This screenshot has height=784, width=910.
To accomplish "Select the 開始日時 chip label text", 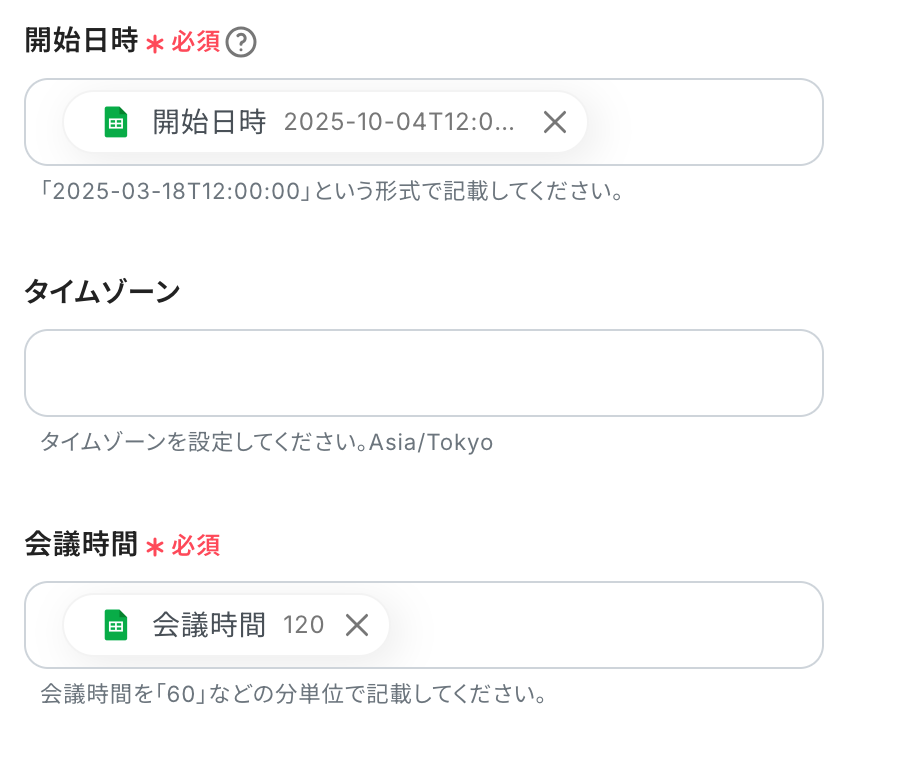I will point(209,122).
